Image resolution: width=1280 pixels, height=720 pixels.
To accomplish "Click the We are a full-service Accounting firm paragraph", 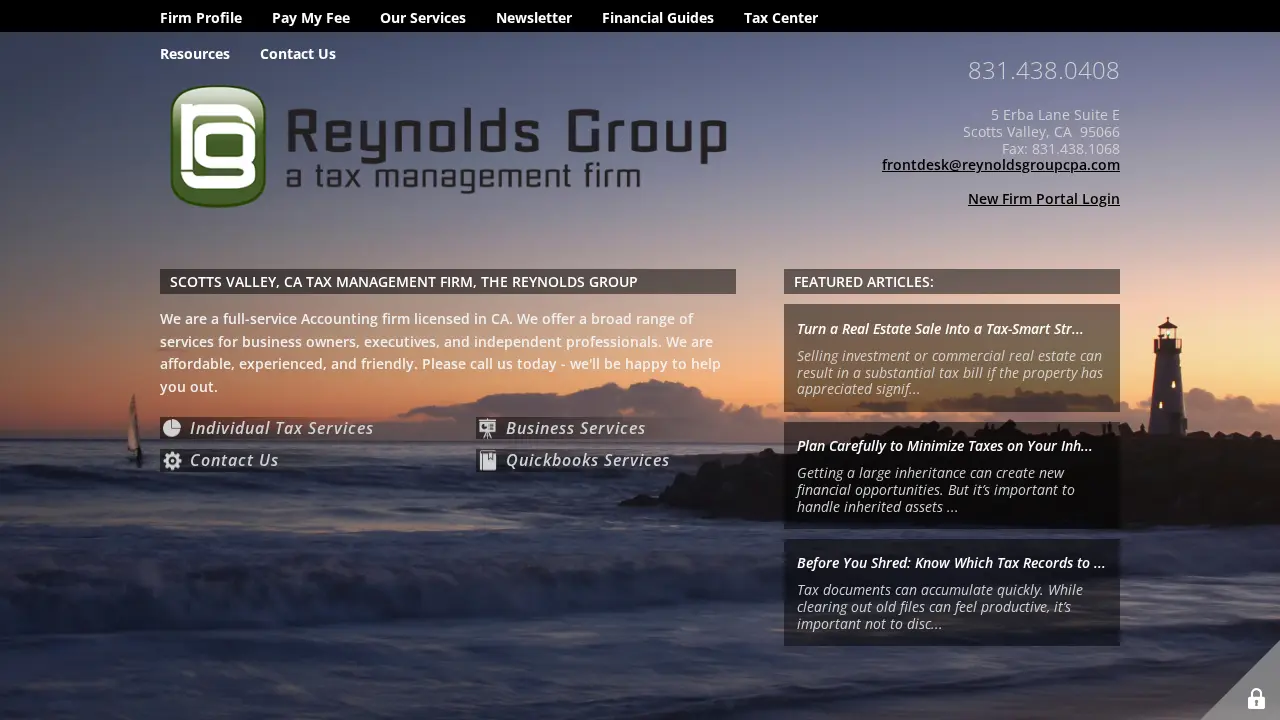I will point(441,353).
